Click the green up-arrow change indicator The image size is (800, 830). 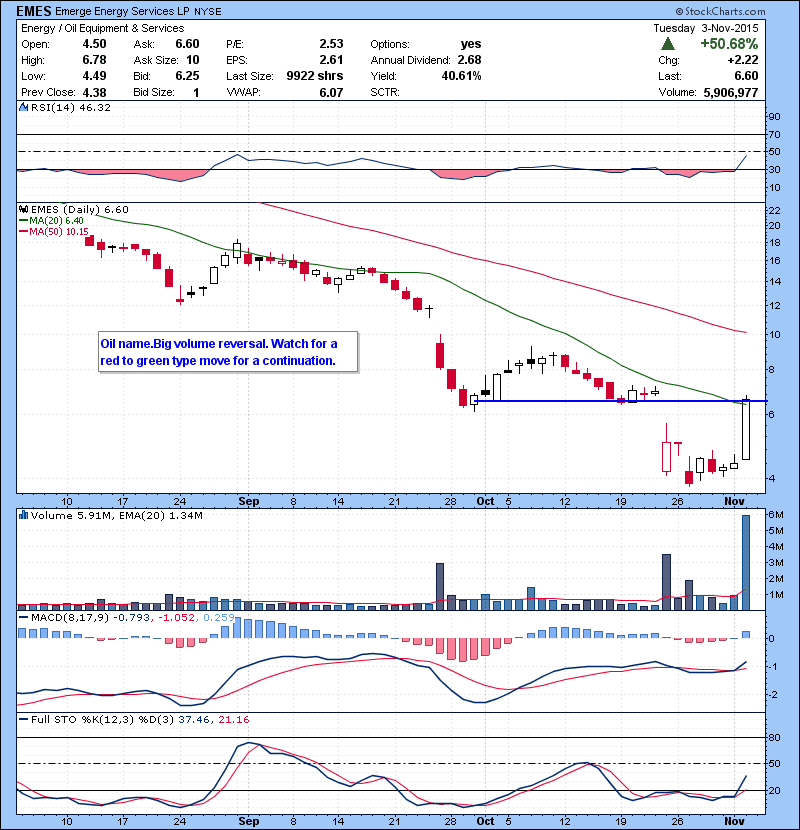tap(668, 44)
